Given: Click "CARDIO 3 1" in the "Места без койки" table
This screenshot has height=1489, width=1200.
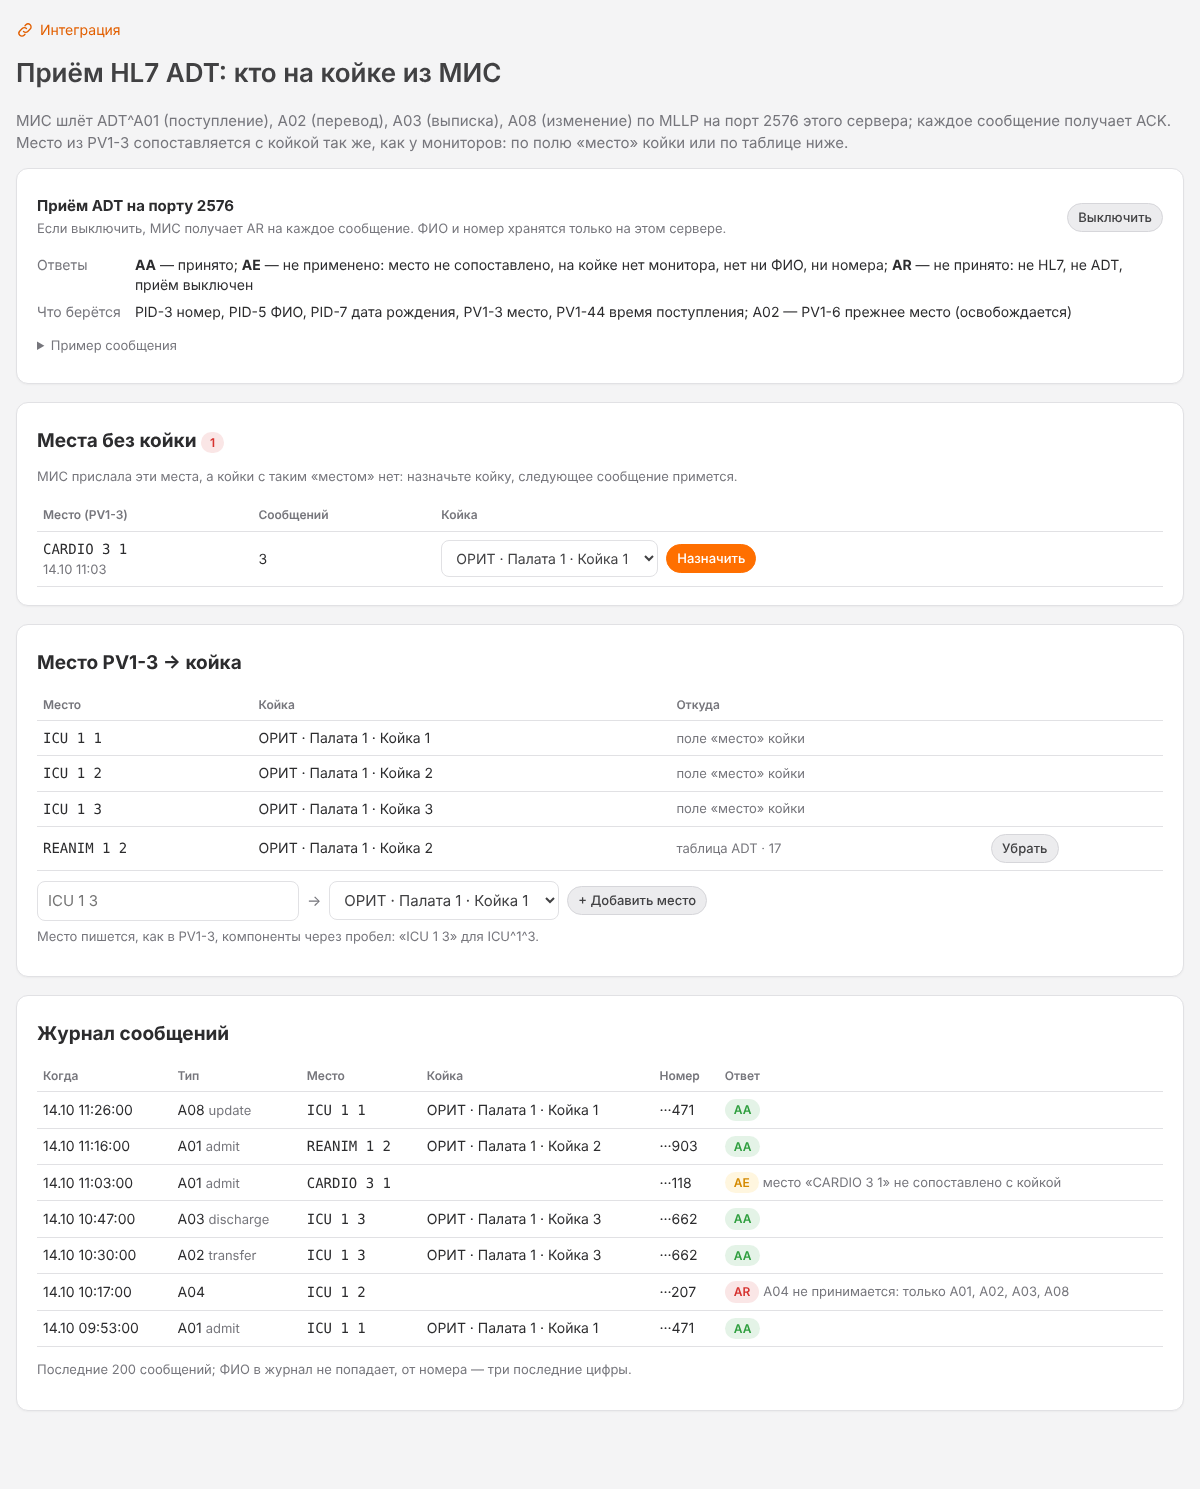Looking at the screenshot, I should [85, 549].
